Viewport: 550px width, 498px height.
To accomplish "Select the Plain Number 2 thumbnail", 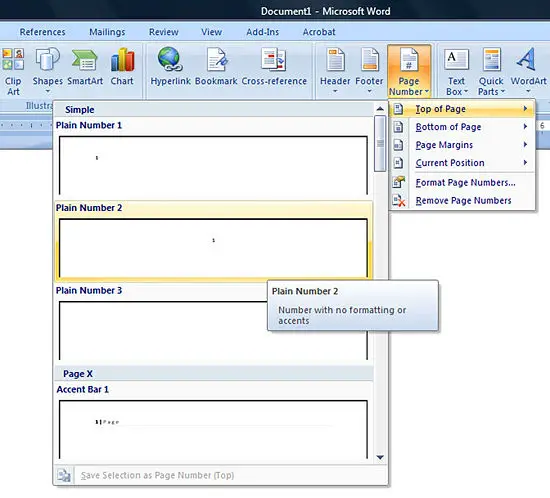I will click(x=213, y=248).
